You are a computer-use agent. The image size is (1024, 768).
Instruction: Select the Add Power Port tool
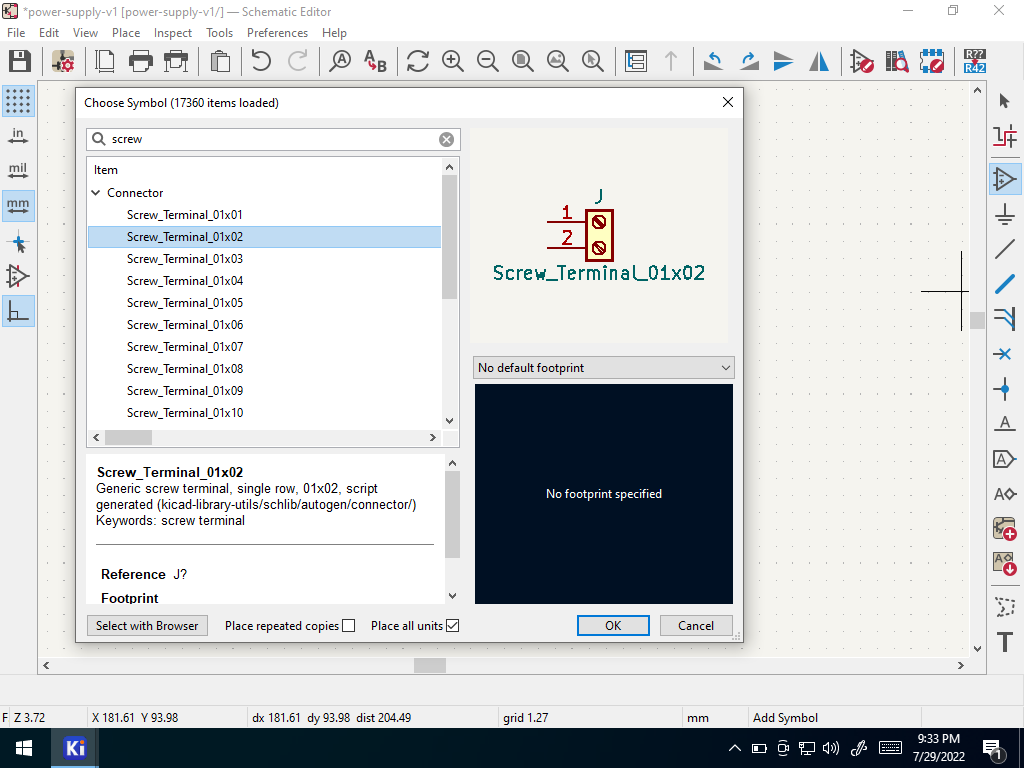pos(1004,214)
